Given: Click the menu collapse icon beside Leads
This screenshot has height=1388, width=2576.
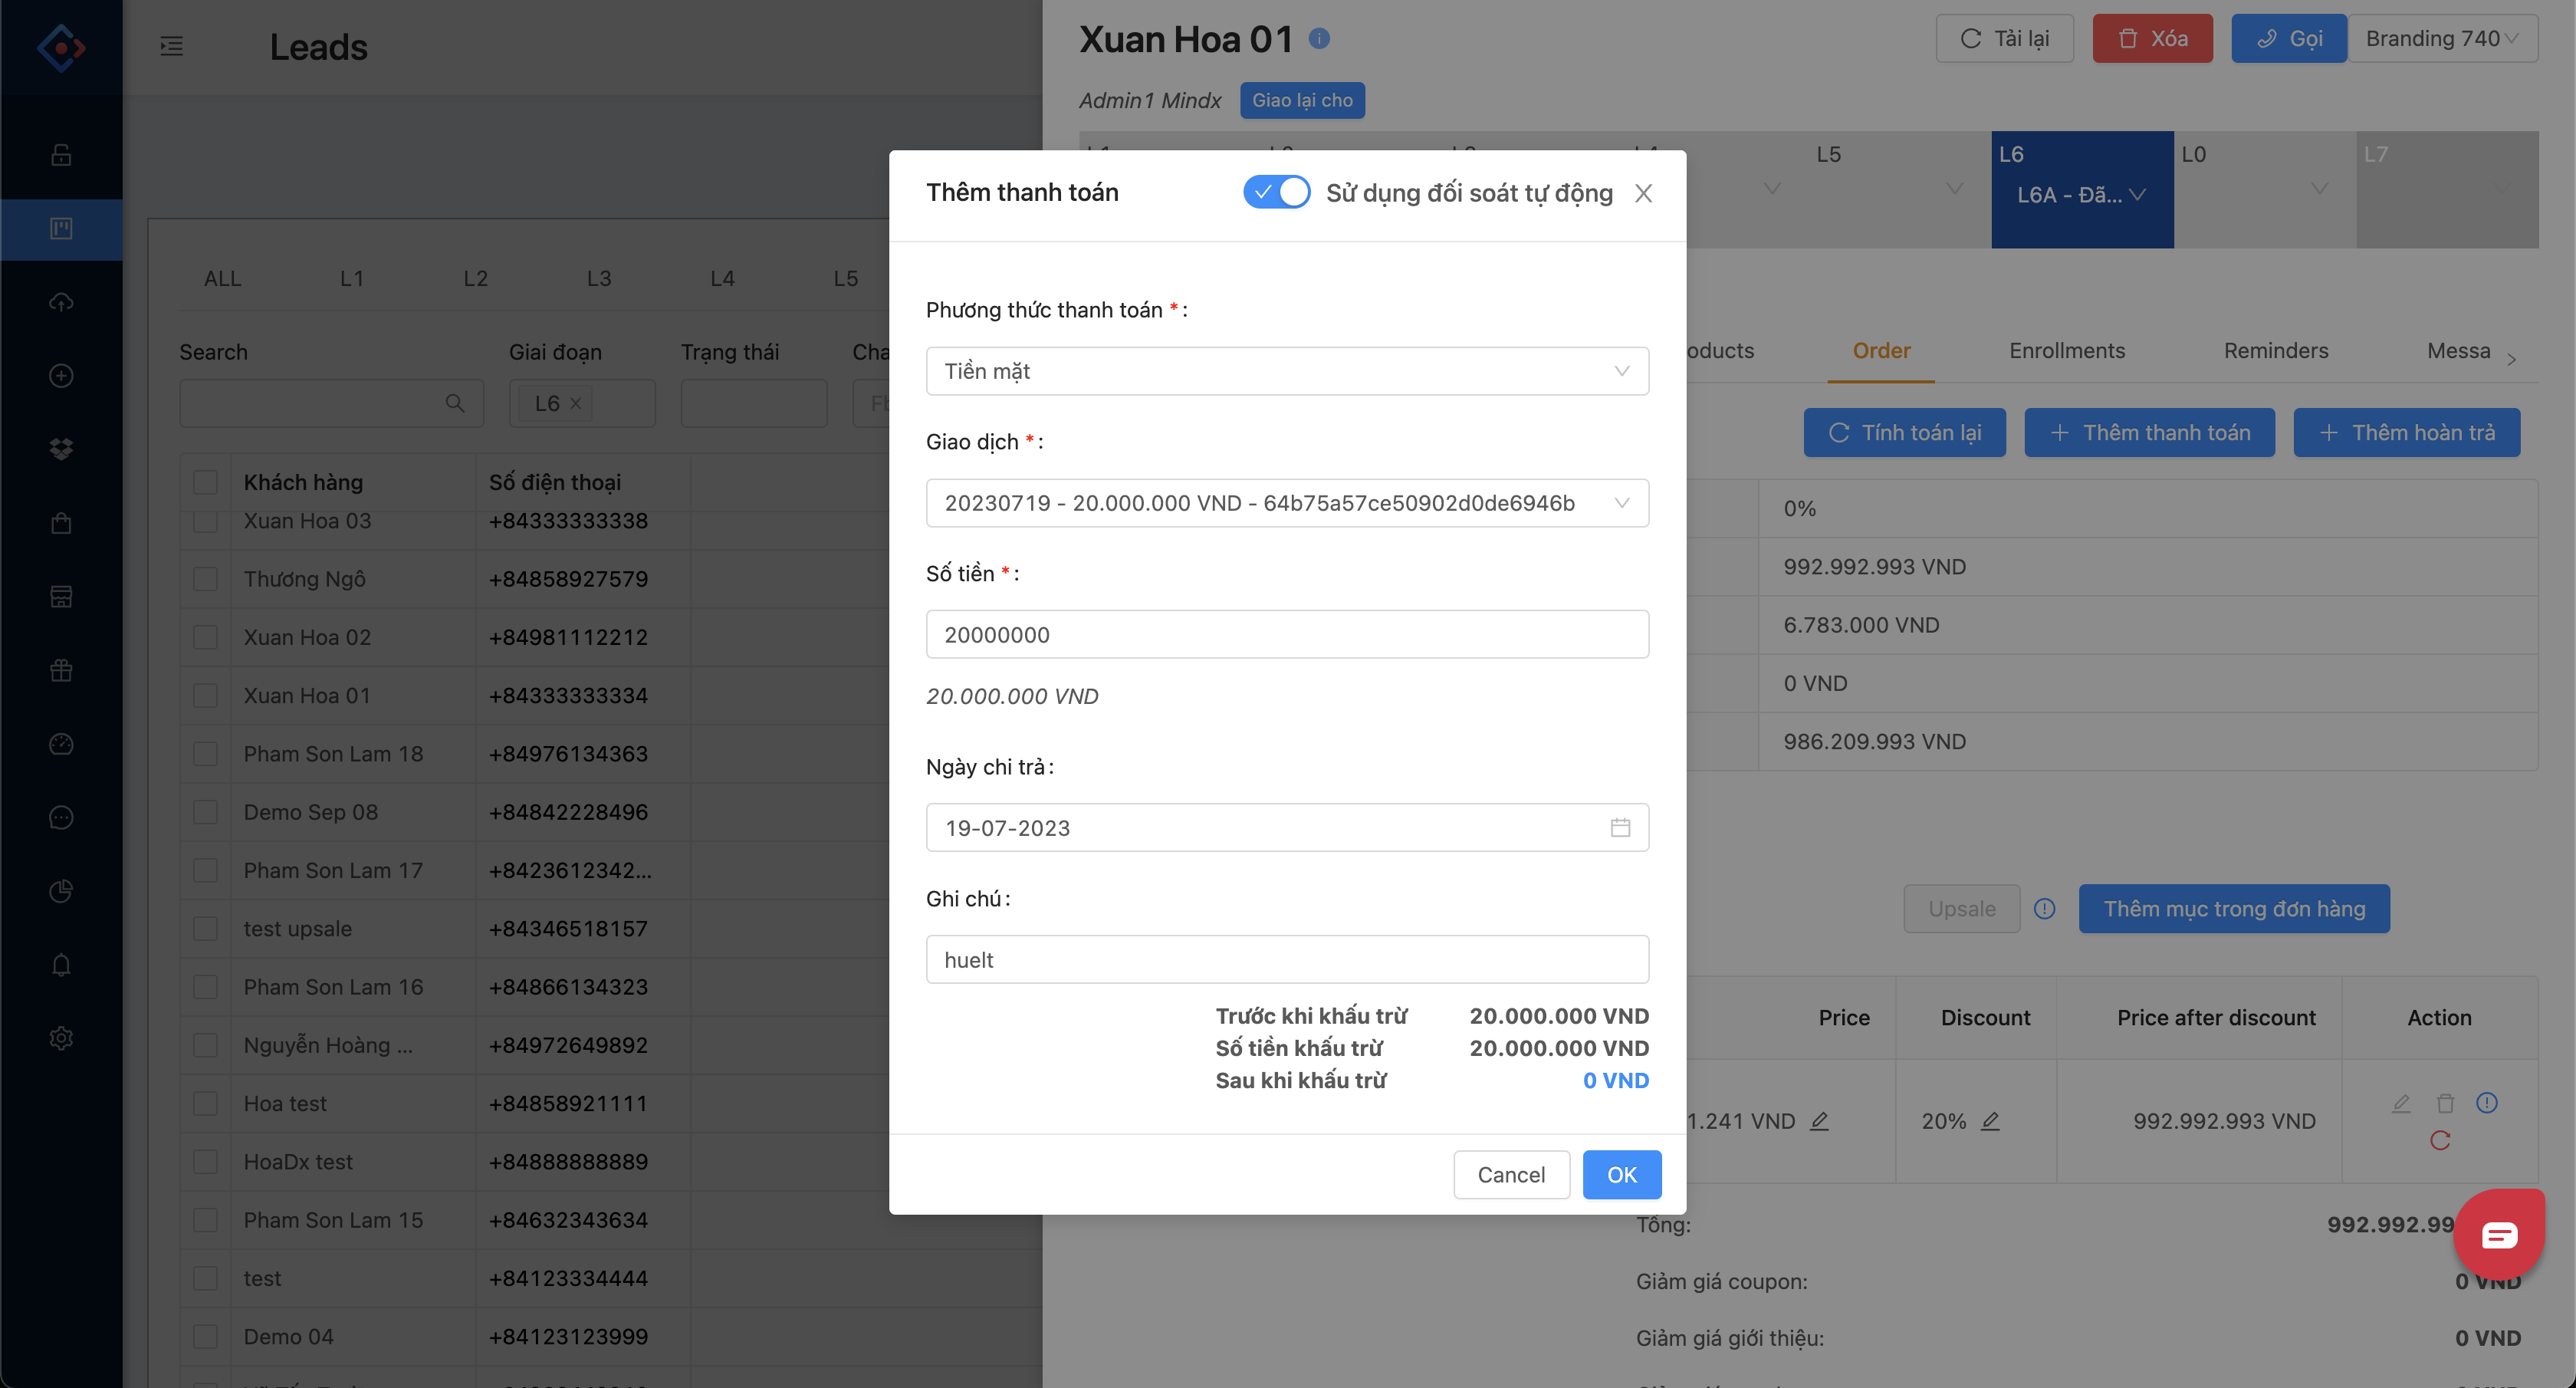Looking at the screenshot, I should coord(171,46).
